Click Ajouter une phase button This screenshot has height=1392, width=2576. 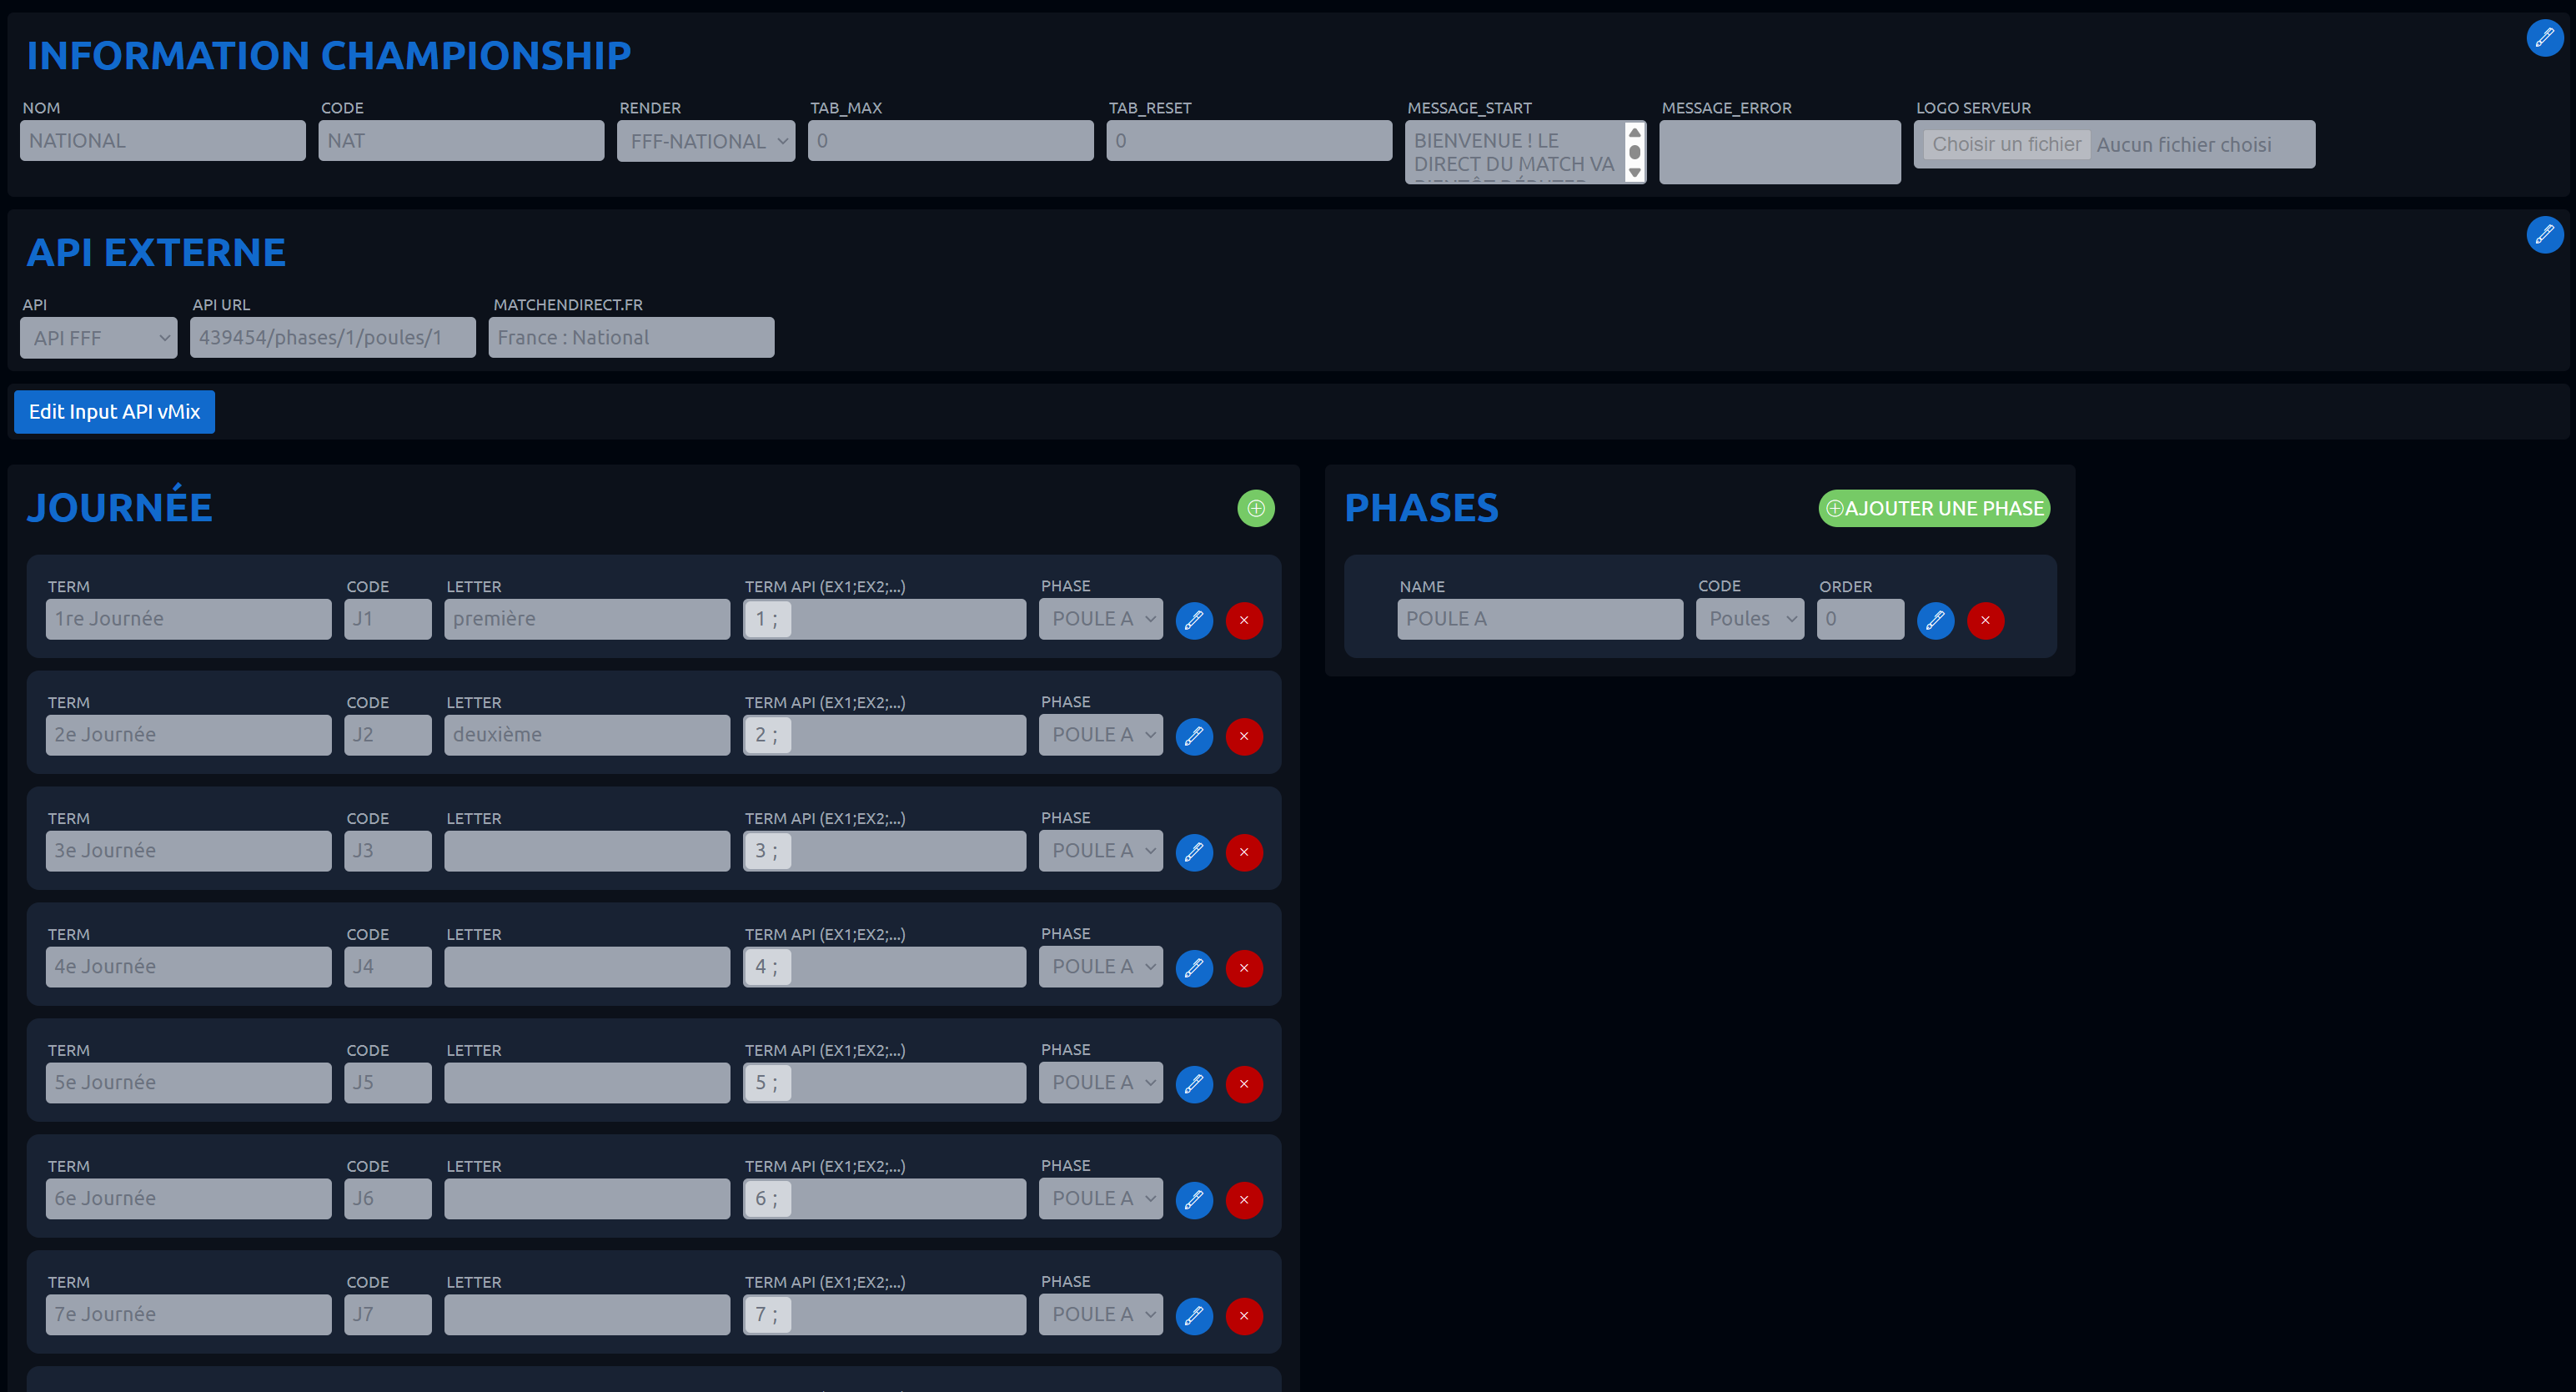[x=1934, y=508]
